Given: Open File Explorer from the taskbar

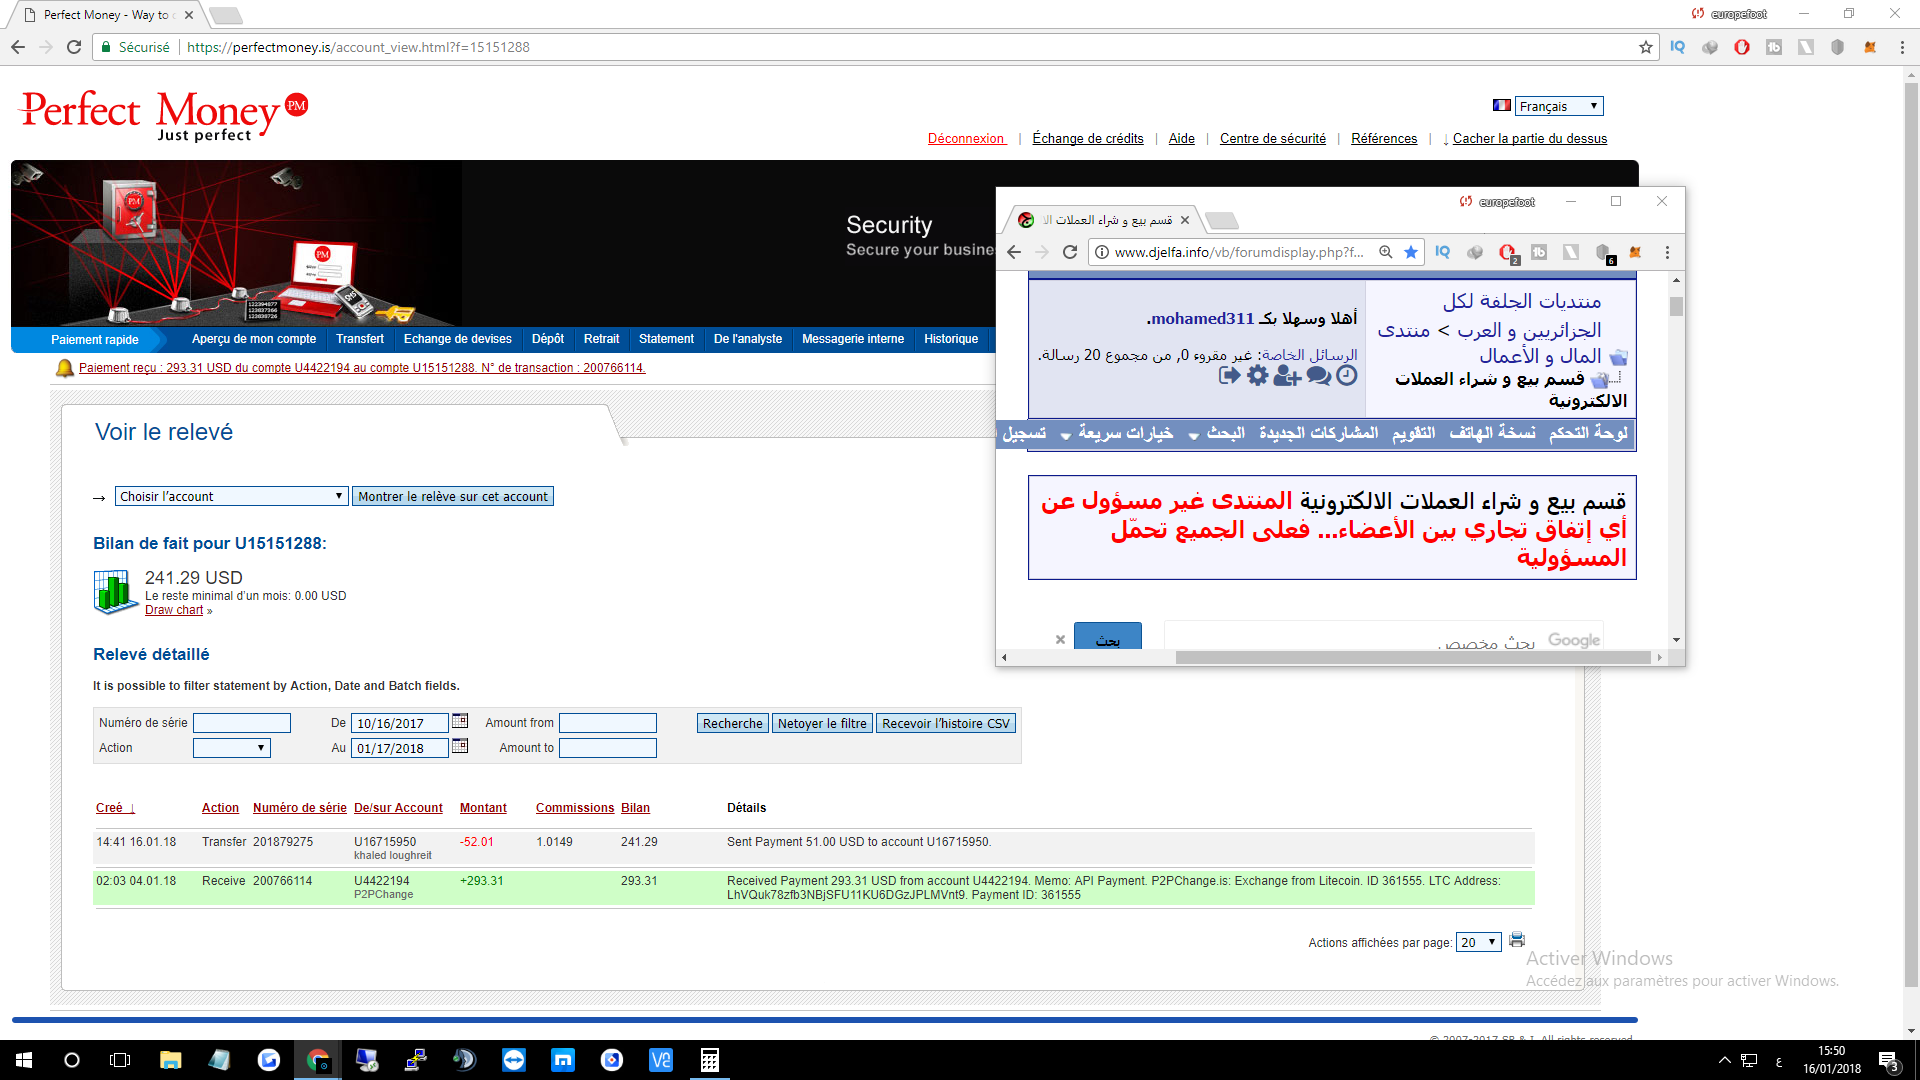Looking at the screenshot, I should pos(170,1060).
